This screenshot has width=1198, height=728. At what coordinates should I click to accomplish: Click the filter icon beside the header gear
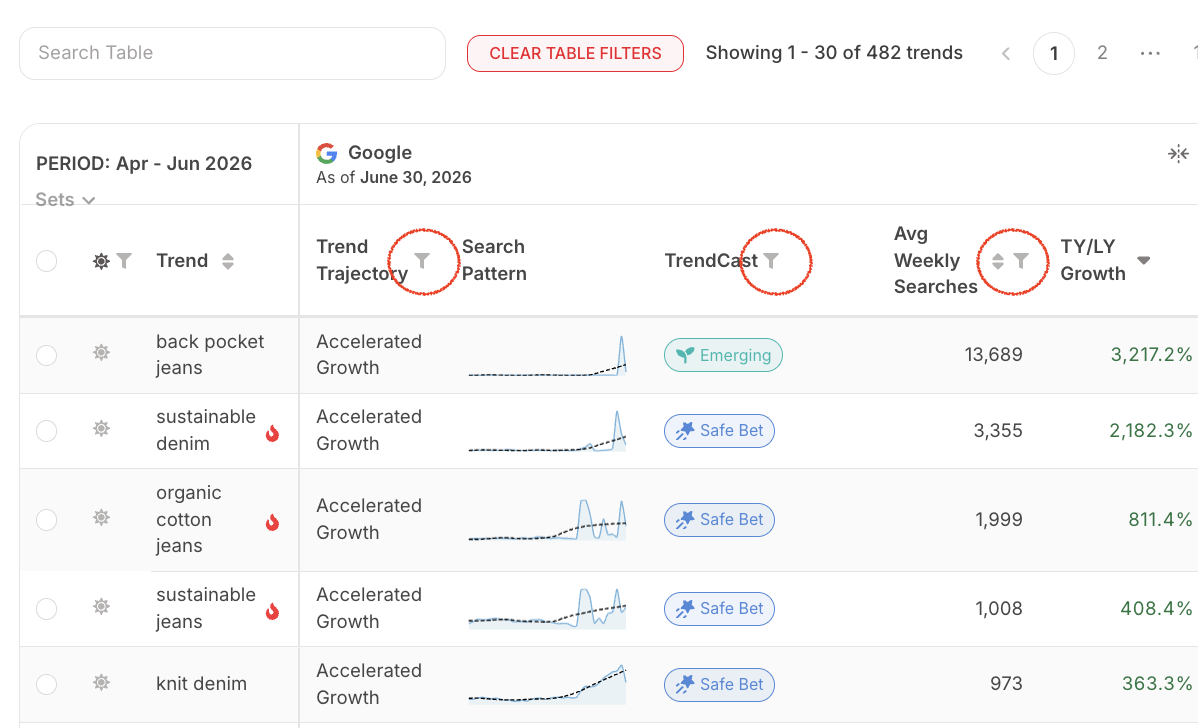(x=124, y=261)
